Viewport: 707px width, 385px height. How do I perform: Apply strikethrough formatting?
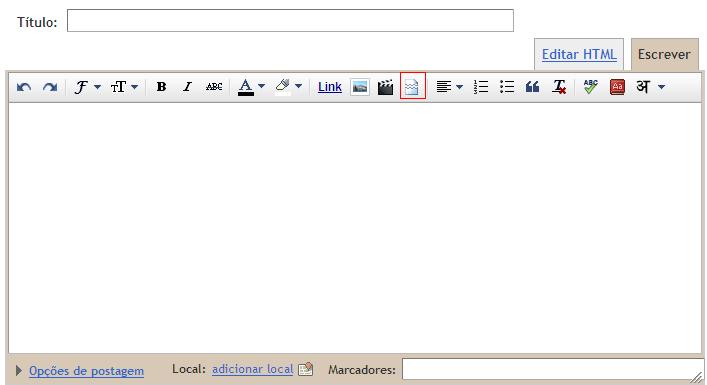(x=214, y=87)
